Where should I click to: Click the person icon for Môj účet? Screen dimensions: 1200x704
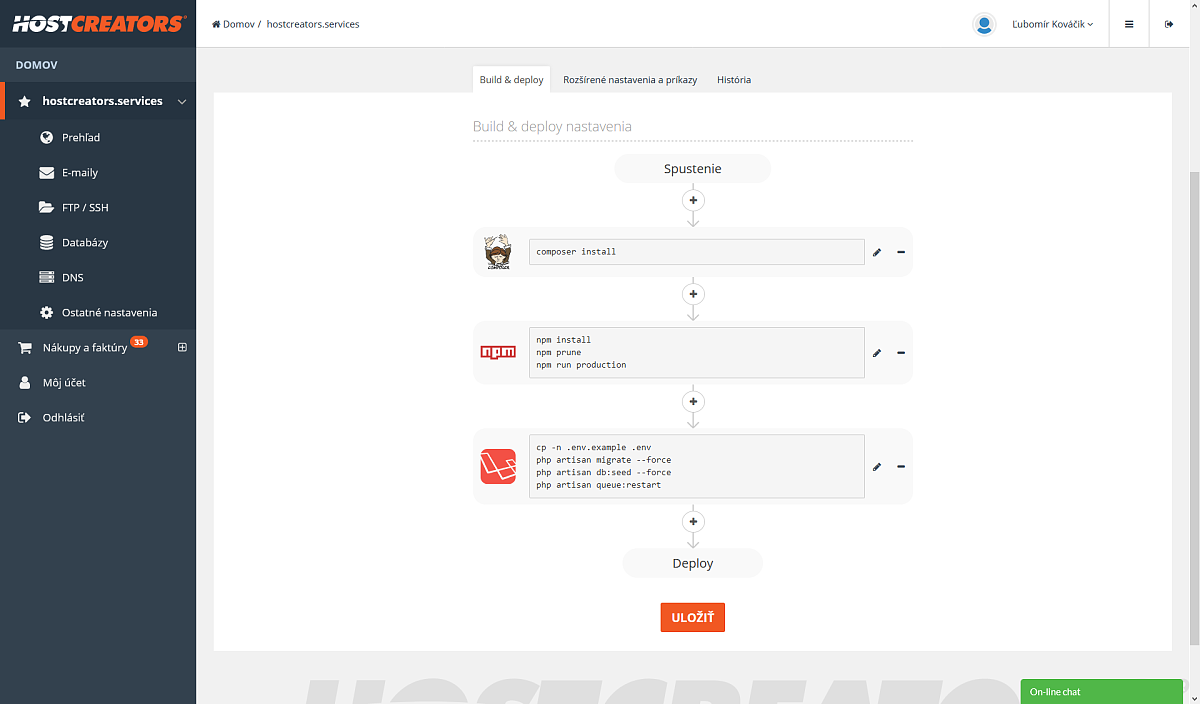pos(25,382)
